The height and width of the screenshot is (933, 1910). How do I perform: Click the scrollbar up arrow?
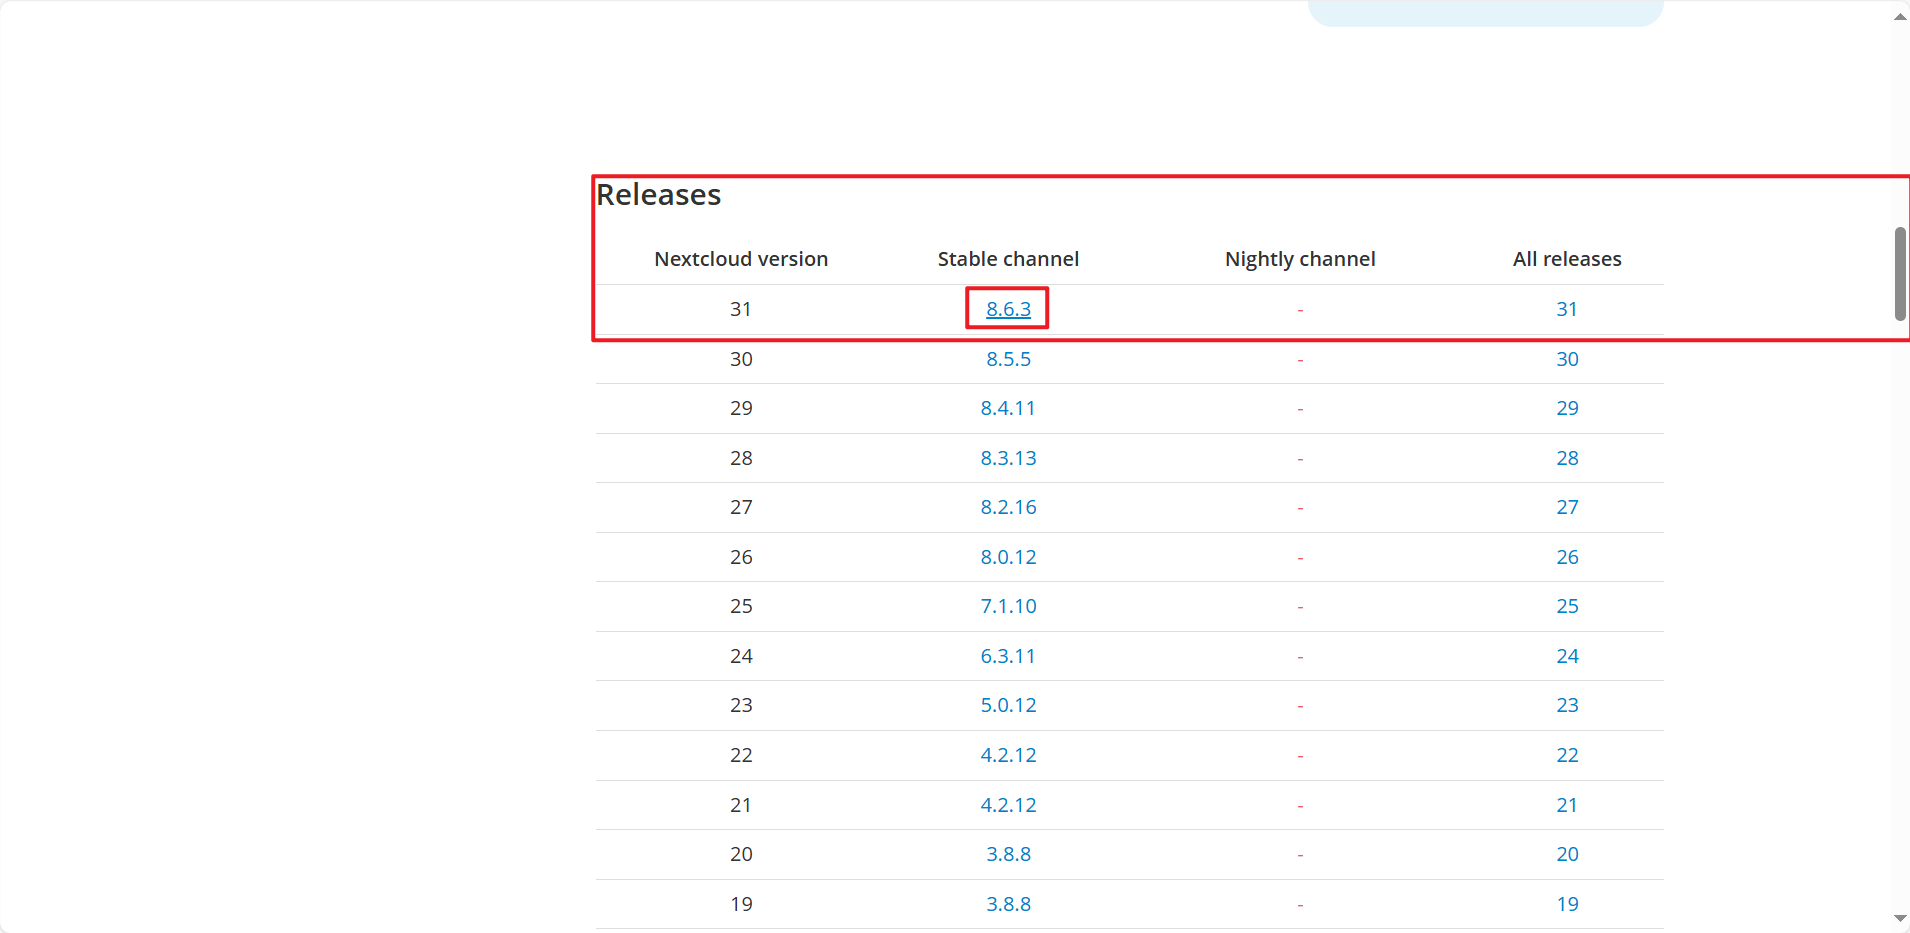coord(1900,16)
